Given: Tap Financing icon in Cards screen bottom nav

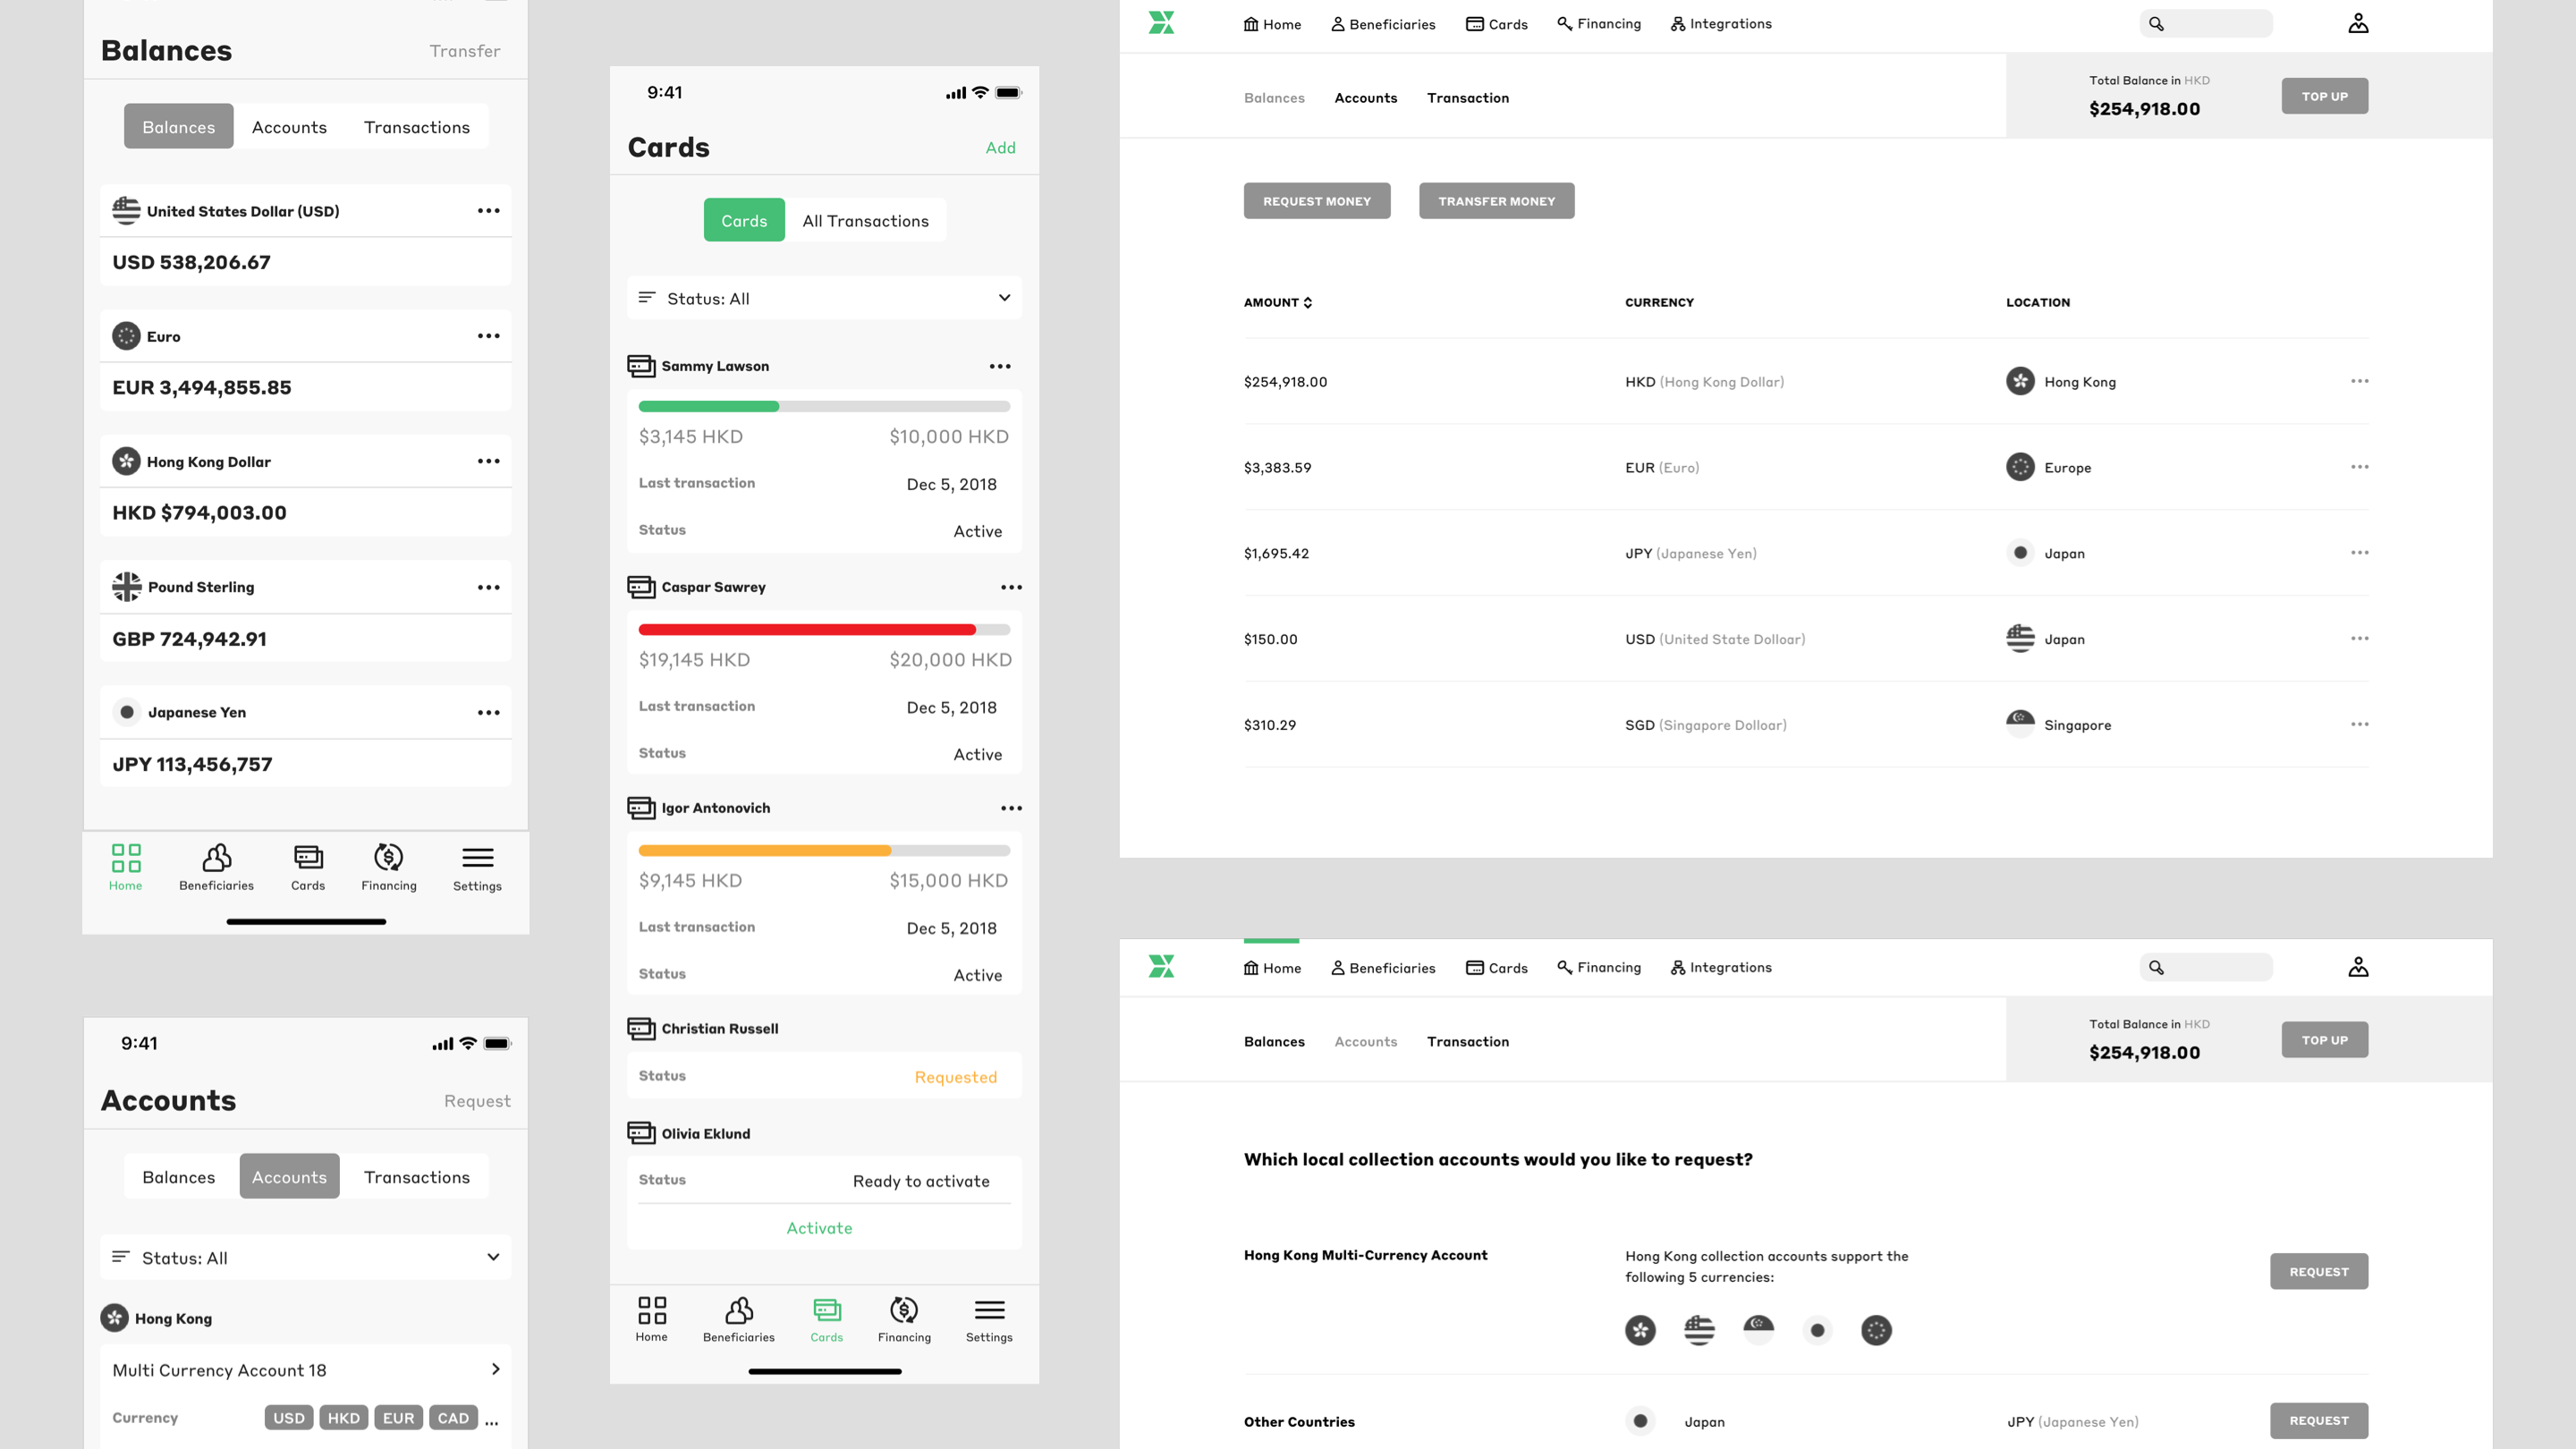Looking at the screenshot, I should [903, 1310].
